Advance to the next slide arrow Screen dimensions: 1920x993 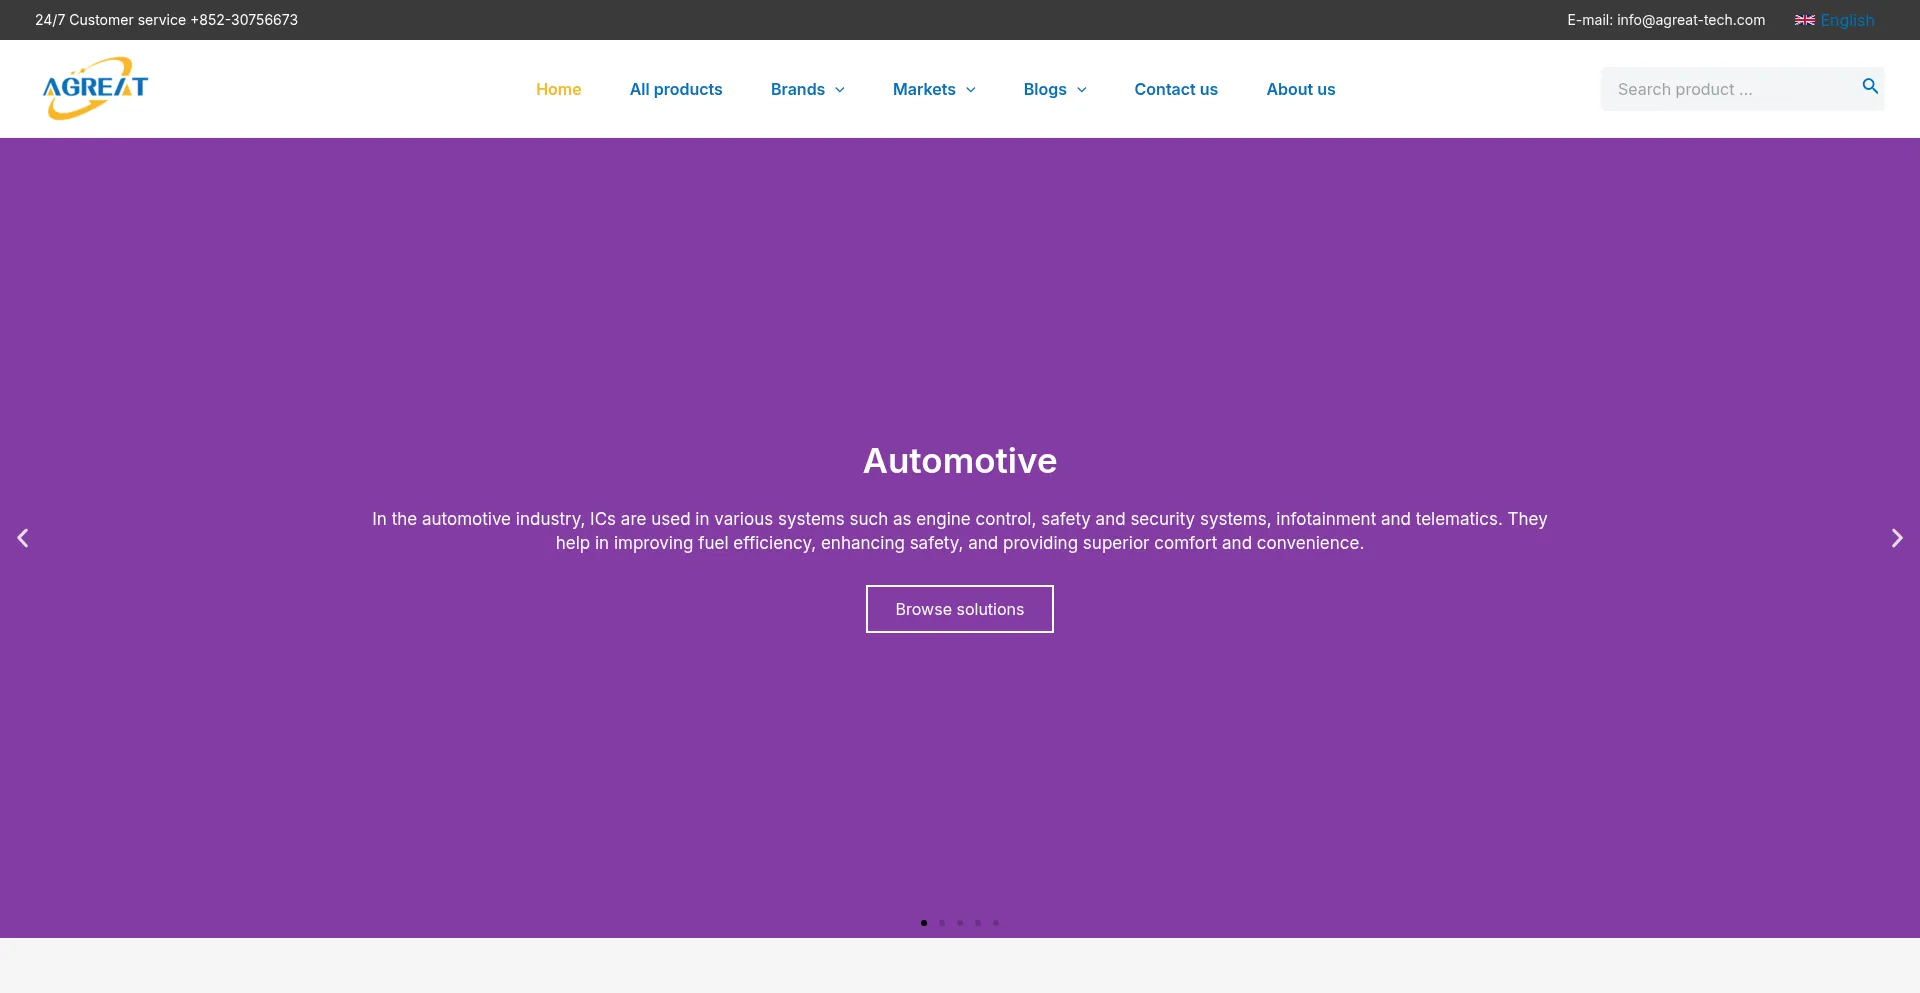tap(1896, 538)
